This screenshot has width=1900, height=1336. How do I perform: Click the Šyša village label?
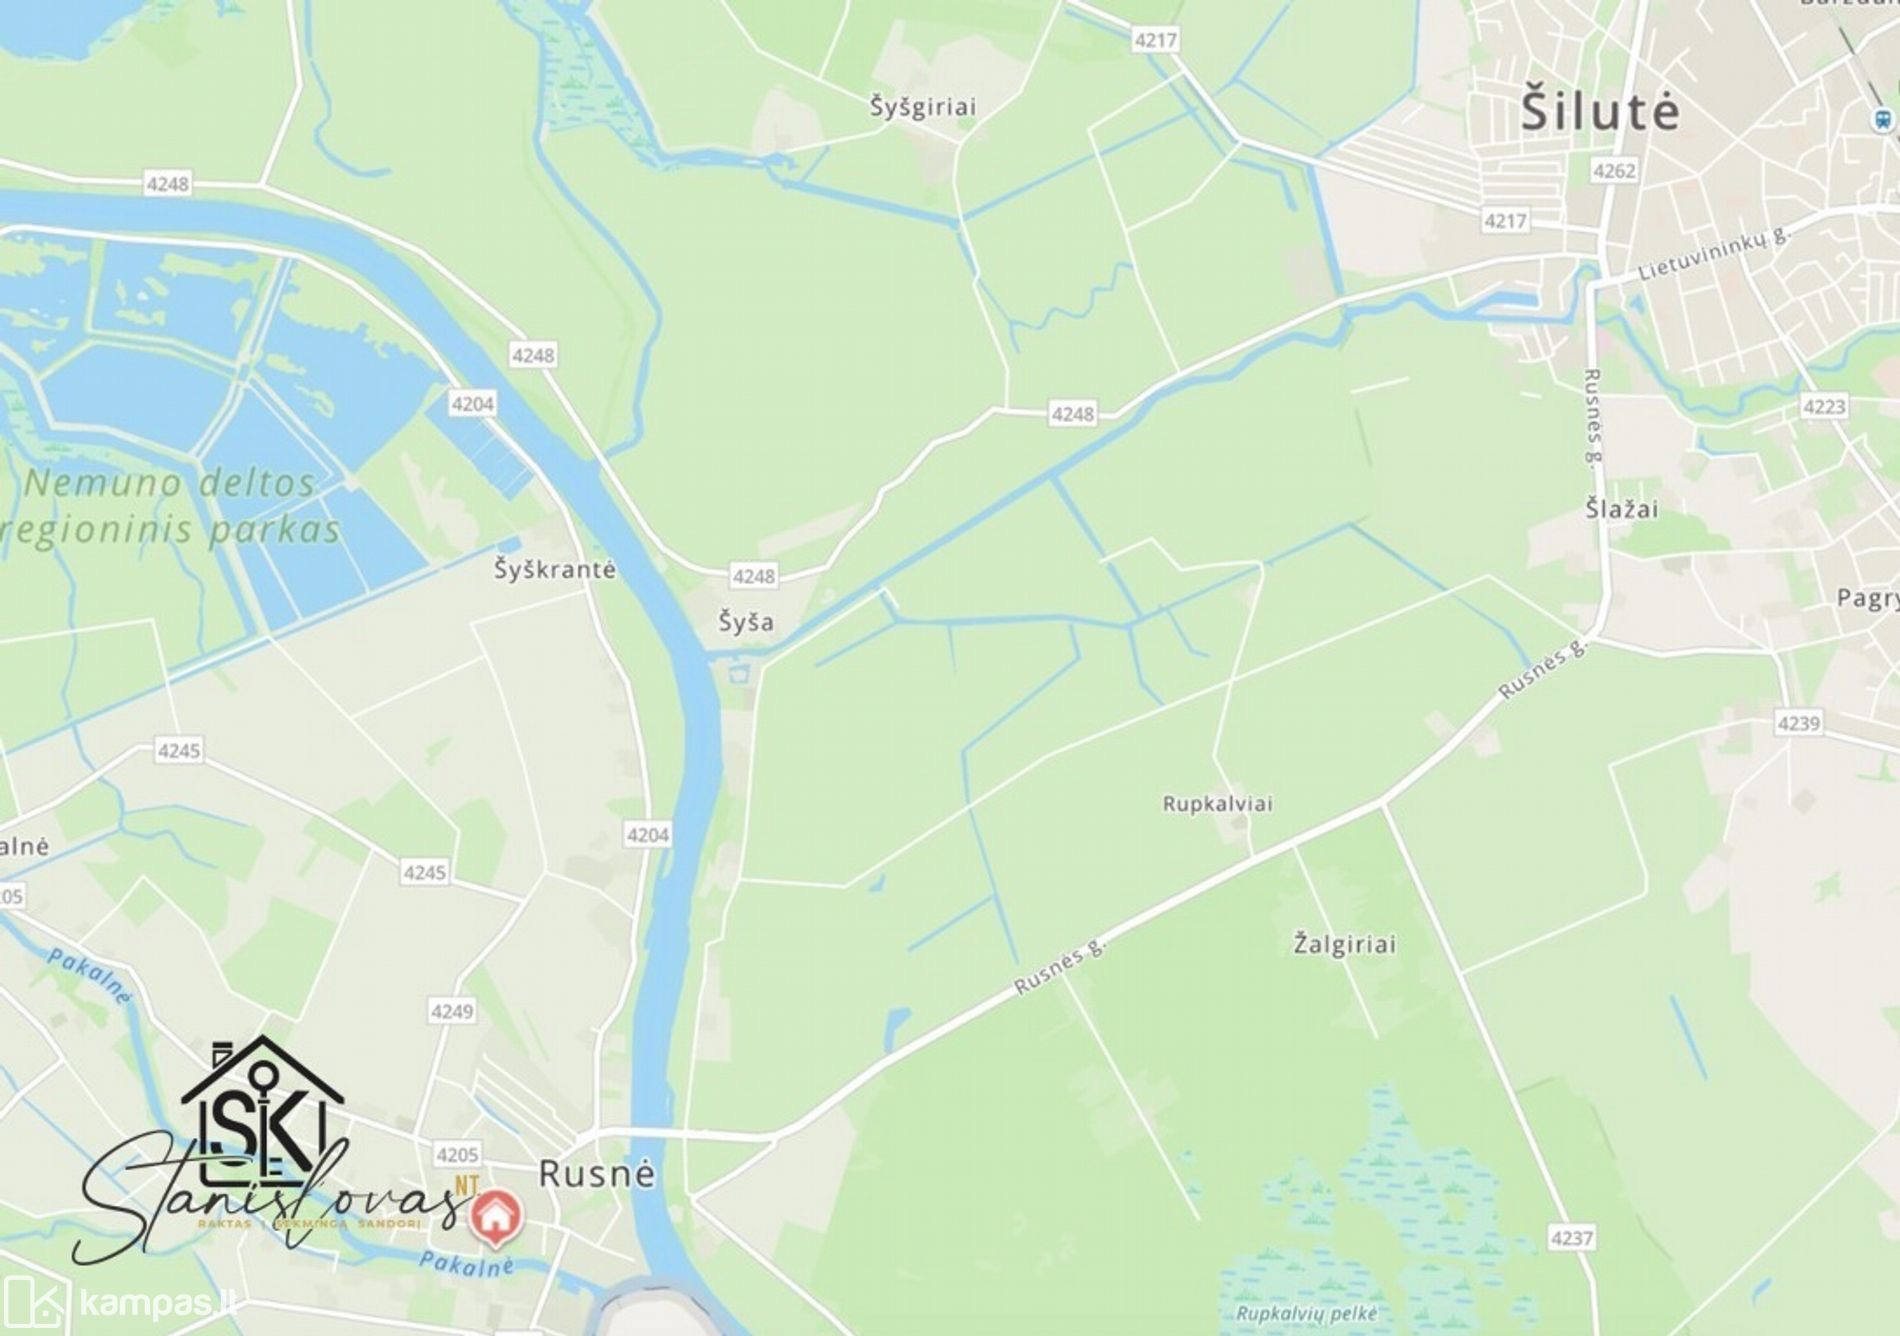point(746,622)
